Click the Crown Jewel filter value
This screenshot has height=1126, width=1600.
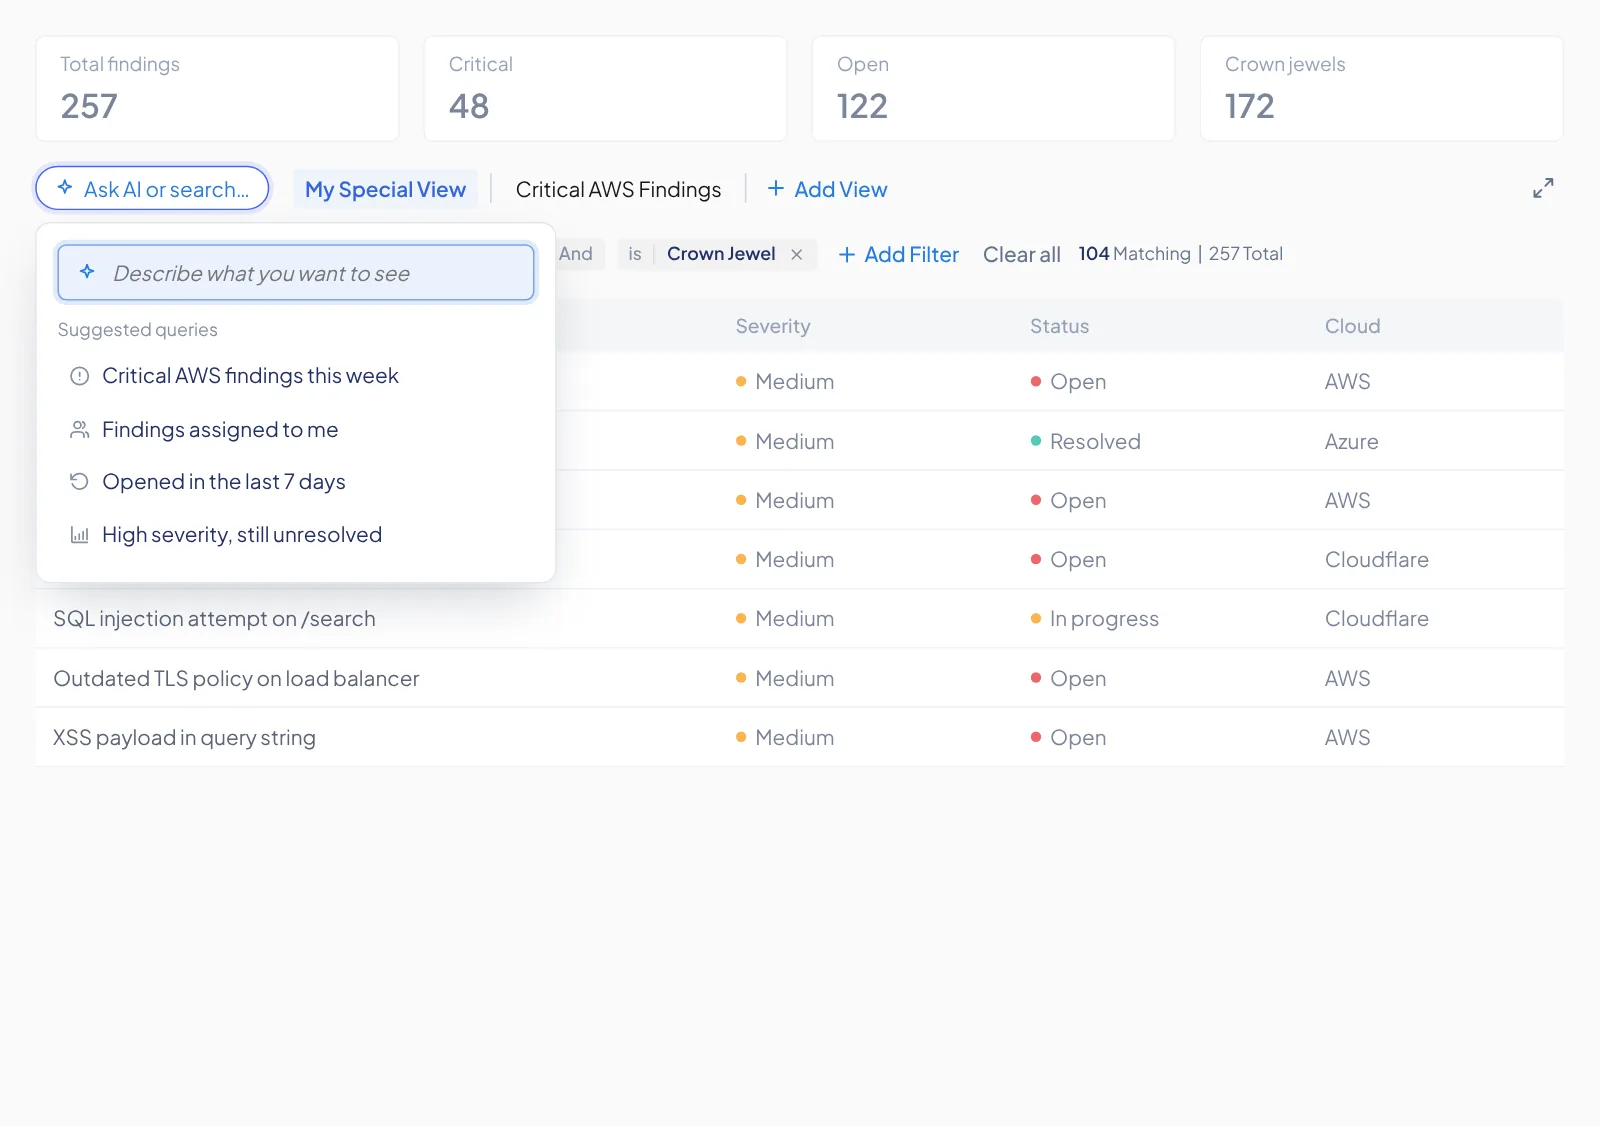click(x=721, y=254)
